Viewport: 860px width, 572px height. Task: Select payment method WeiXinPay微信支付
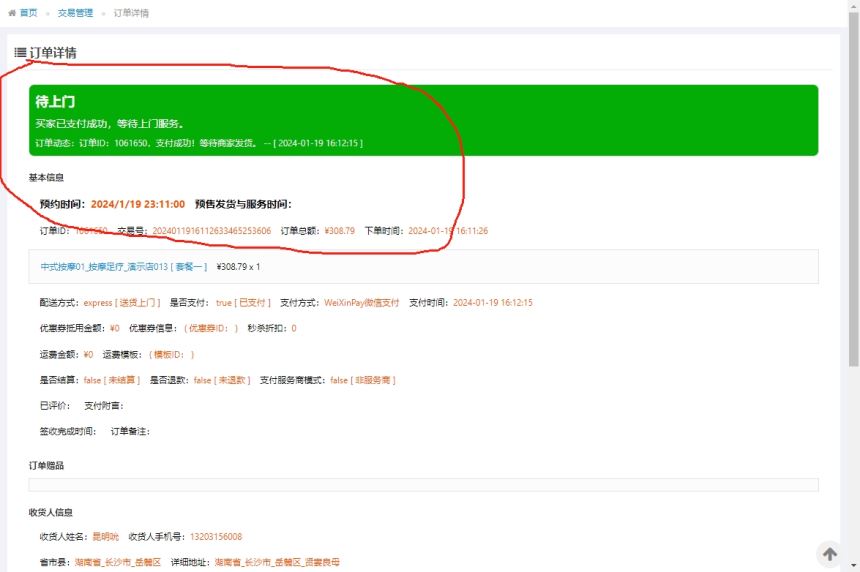(x=361, y=303)
